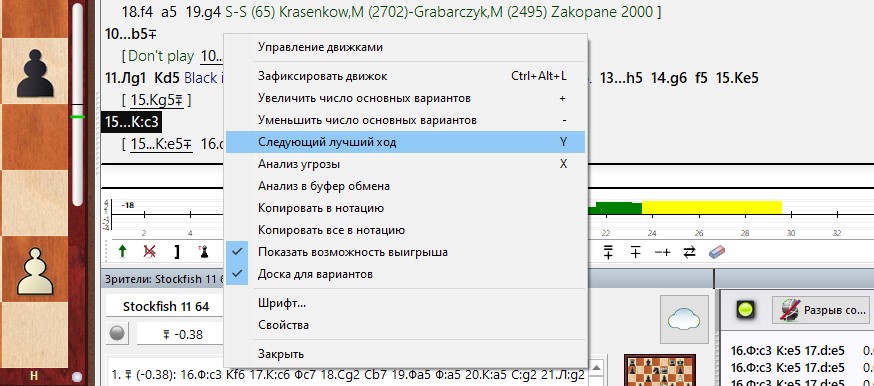
Task: Click the eraser icon to clear annotations
Action: coord(717,252)
